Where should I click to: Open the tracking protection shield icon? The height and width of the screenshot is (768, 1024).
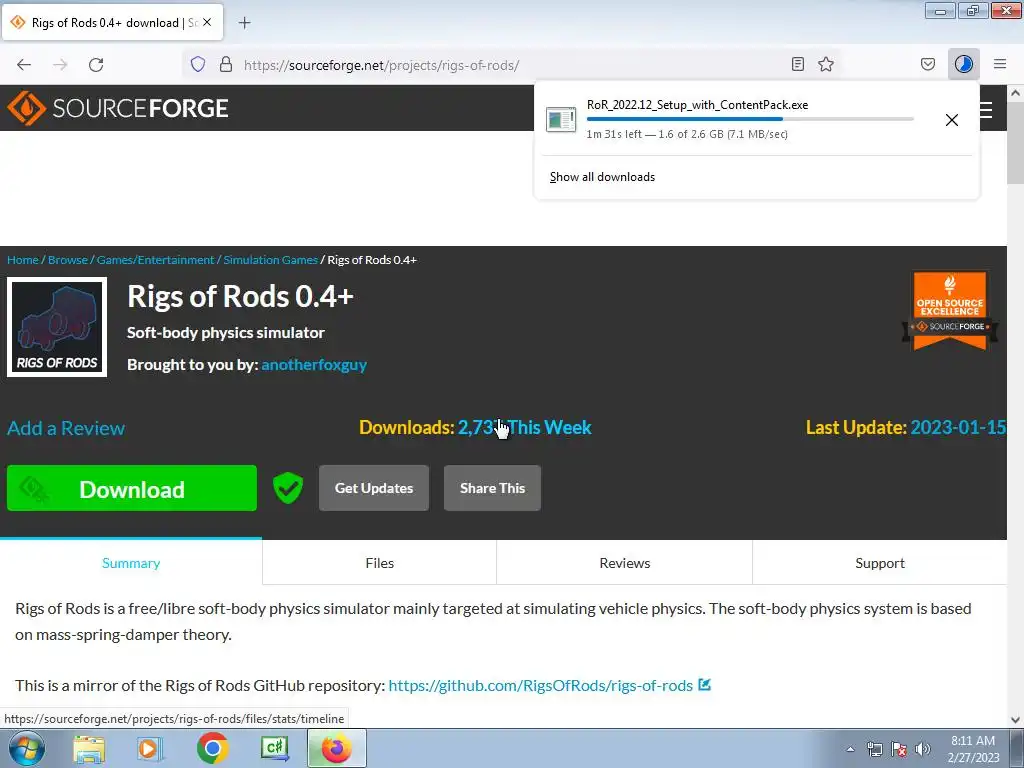click(x=198, y=64)
